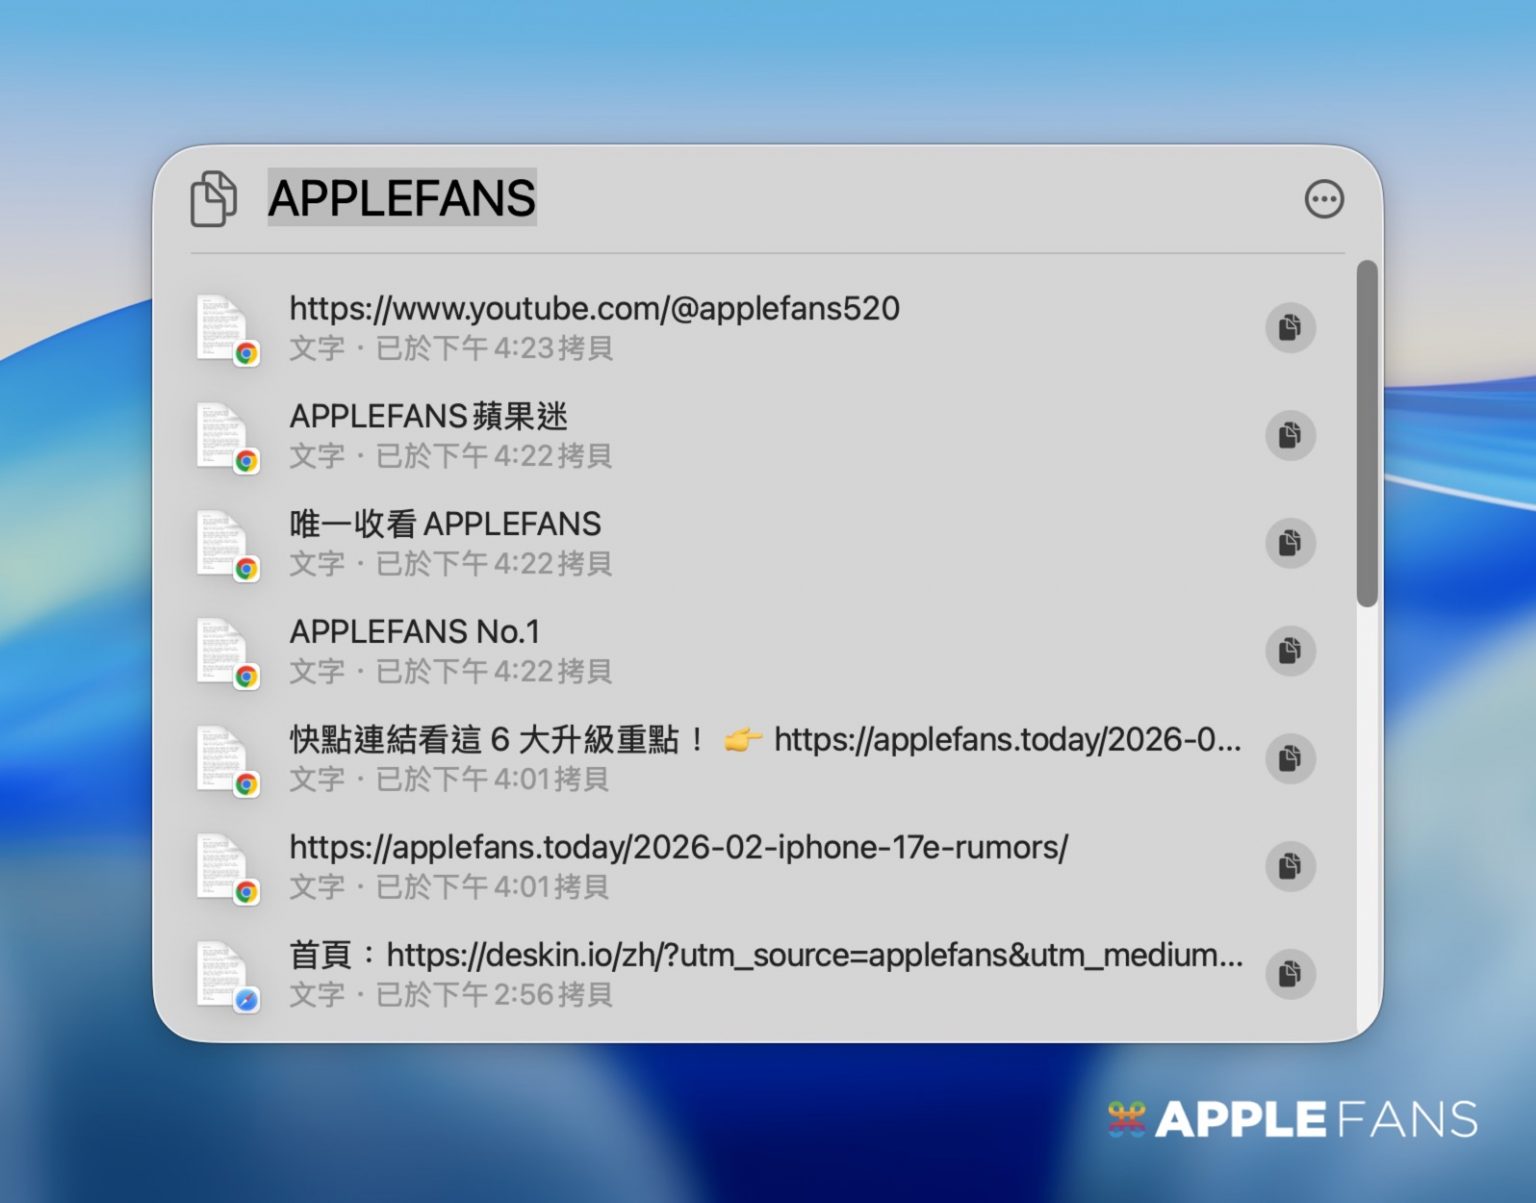
Task: Click the results list vertical scrollbar
Action: [x=1366, y=433]
